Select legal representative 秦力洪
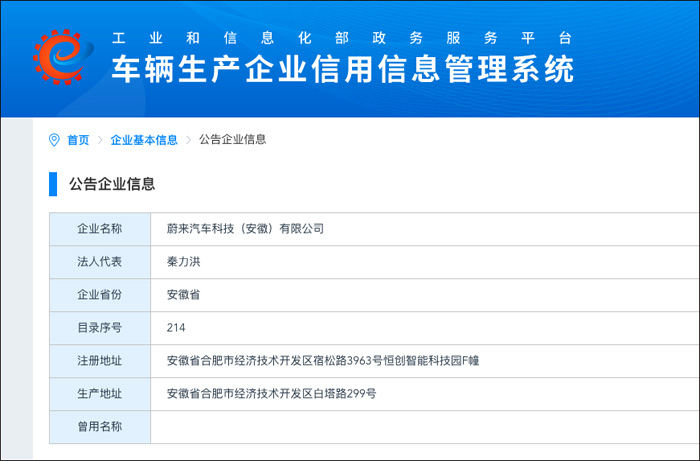This screenshot has height=461, width=700. [183, 262]
